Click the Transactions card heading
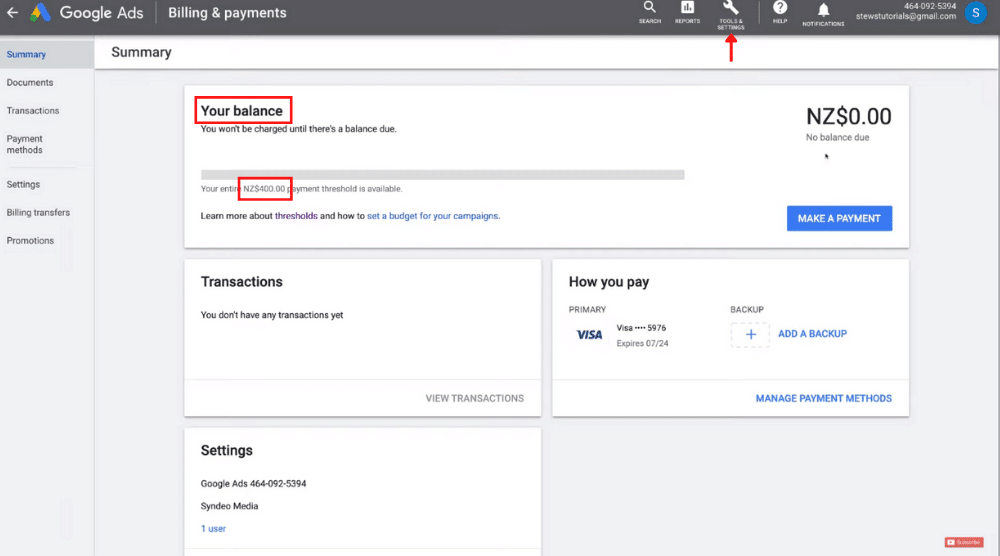 pos(242,282)
